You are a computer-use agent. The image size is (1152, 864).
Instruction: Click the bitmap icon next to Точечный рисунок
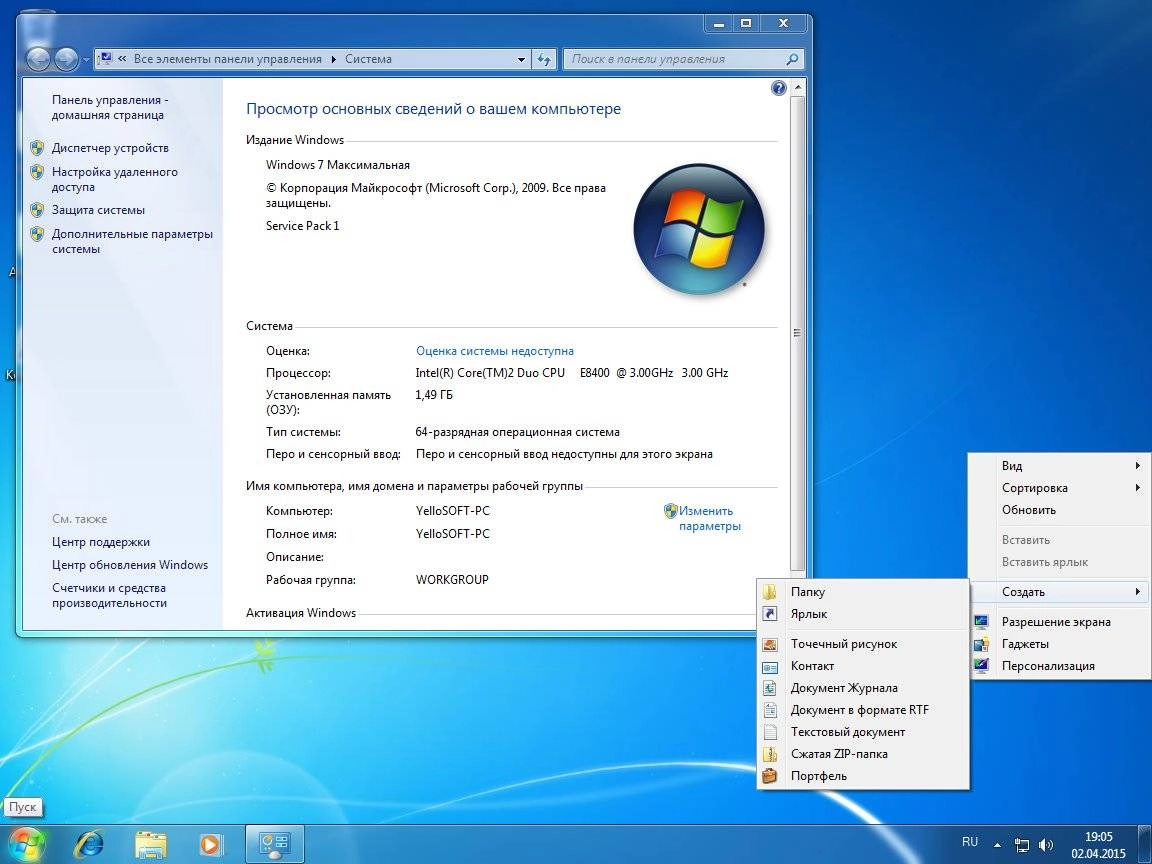[769, 644]
